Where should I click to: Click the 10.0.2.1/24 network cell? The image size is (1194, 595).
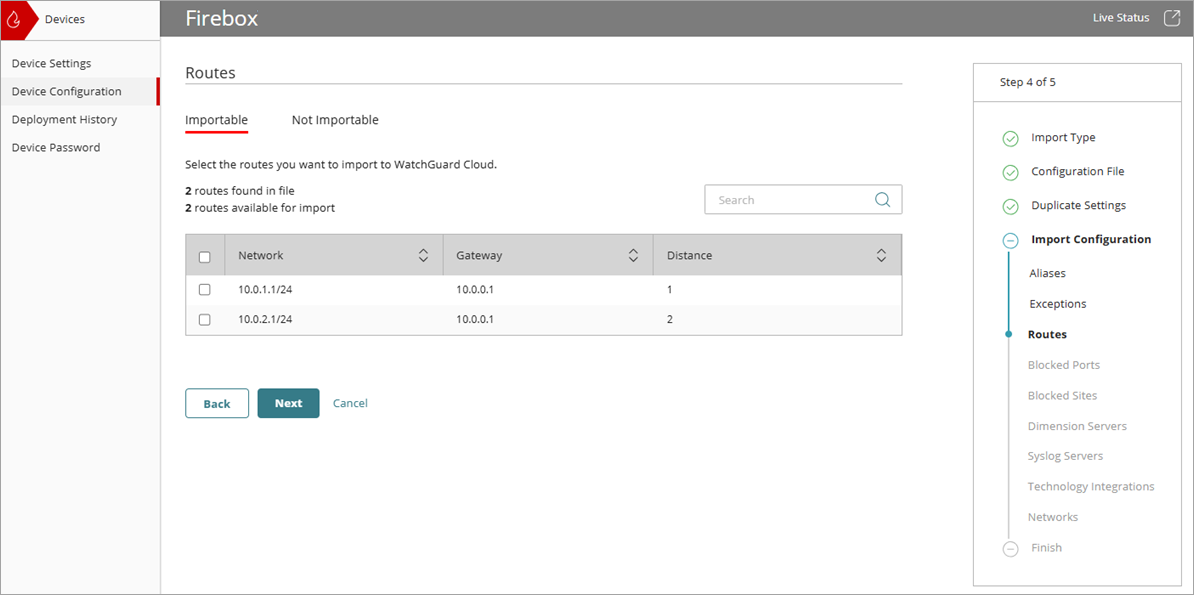pos(265,320)
